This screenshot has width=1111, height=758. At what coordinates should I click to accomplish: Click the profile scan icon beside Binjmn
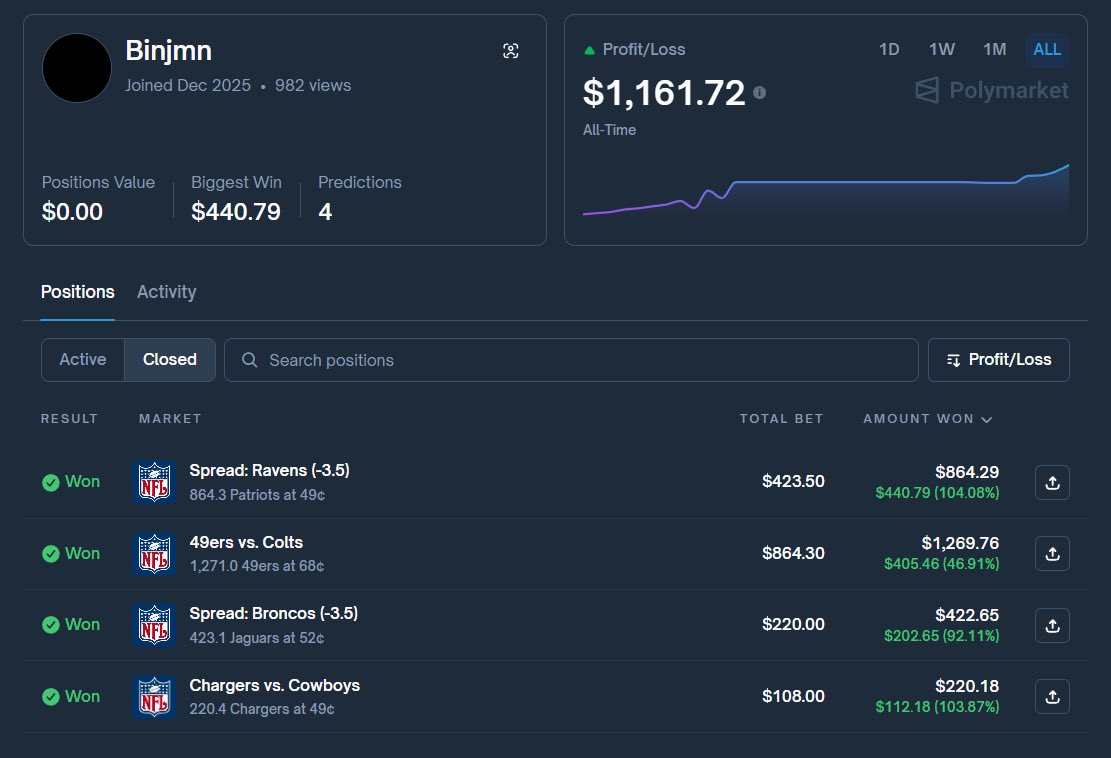pyautogui.click(x=510, y=51)
